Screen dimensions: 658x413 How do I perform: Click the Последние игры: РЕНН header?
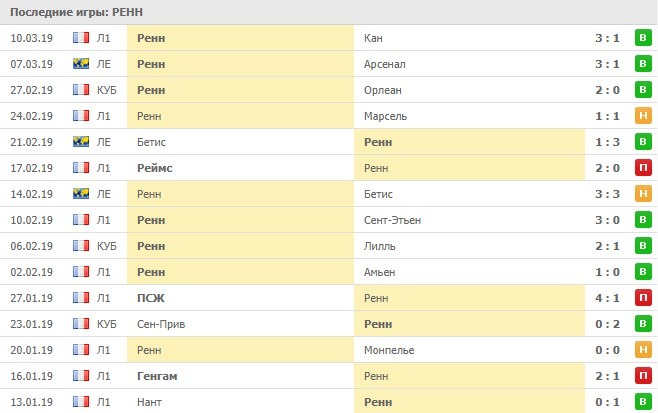(x=75, y=11)
